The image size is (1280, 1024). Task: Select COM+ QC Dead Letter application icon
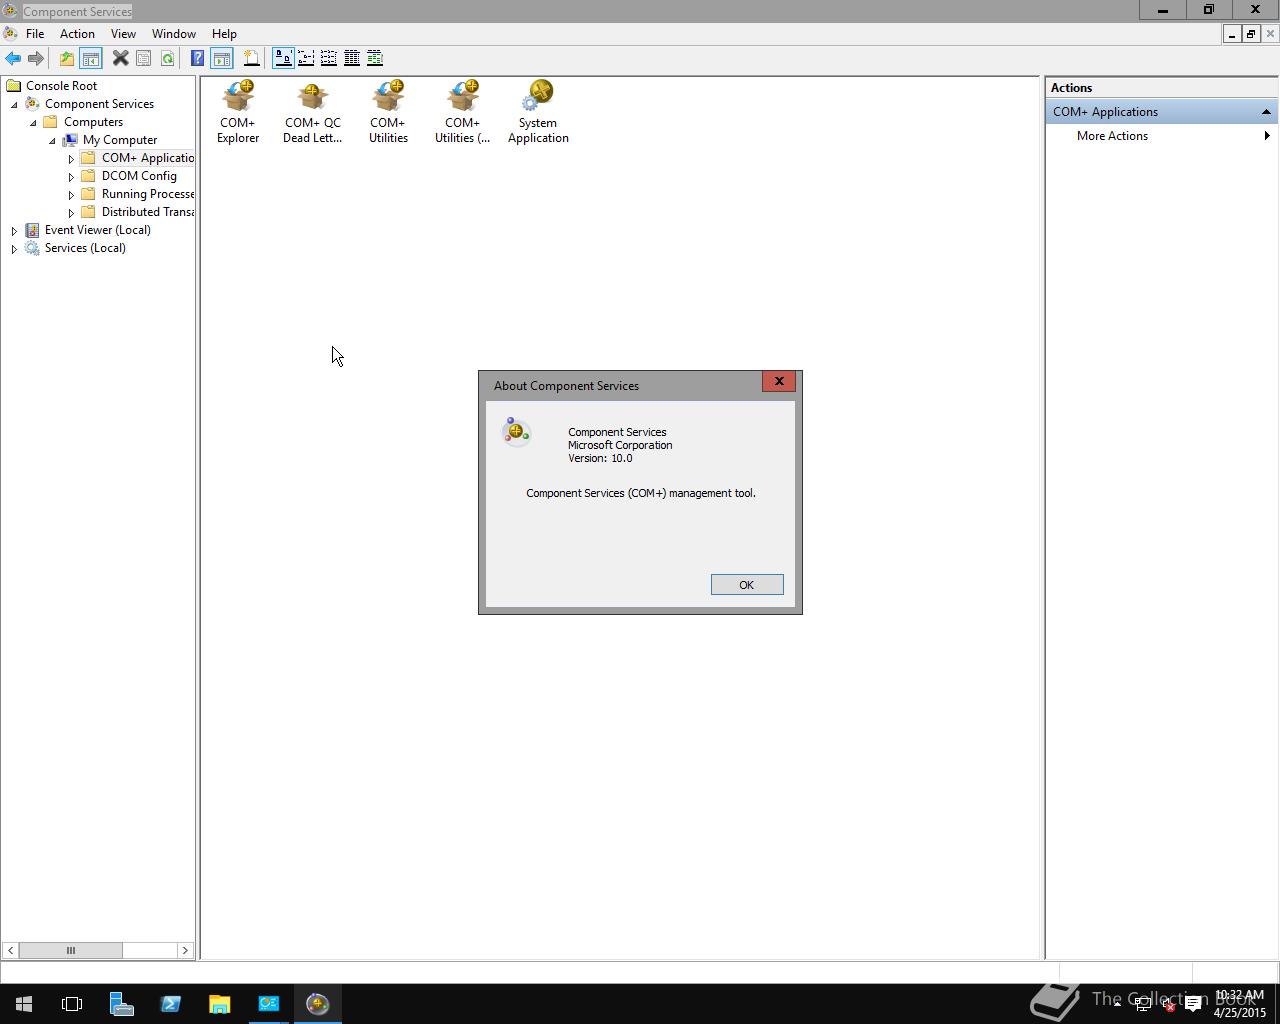(x=312, y=112)
